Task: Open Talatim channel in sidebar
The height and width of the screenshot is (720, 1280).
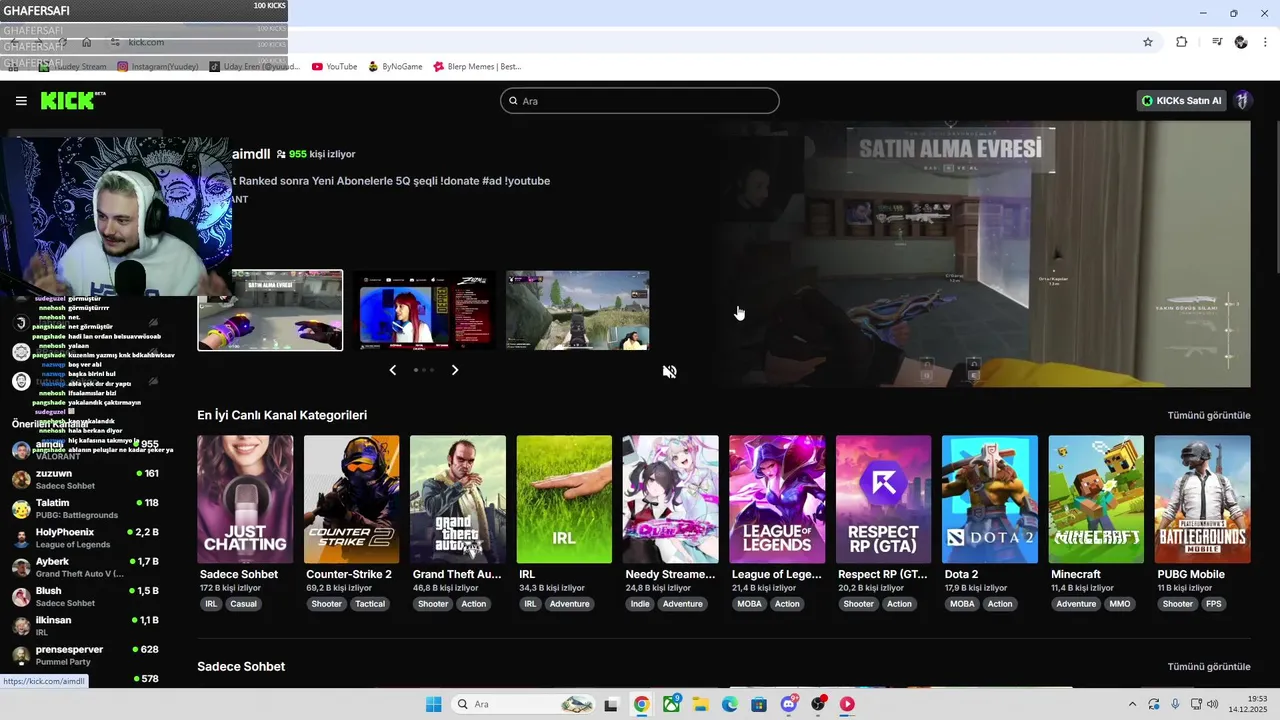Action: pyautogui.click(x=86, y=508)
